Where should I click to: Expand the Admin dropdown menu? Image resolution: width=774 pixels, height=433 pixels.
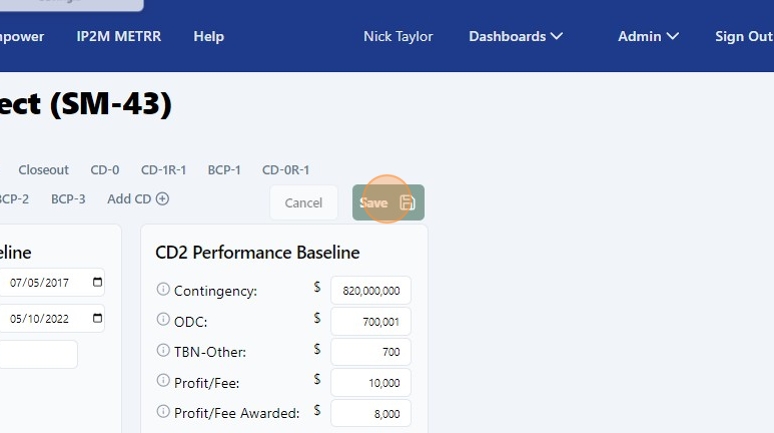(648, 36)
